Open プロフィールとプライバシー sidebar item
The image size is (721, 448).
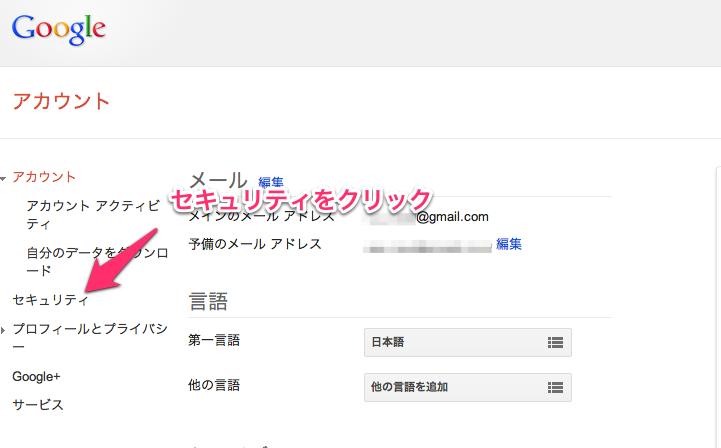click(x=90, y=337)
